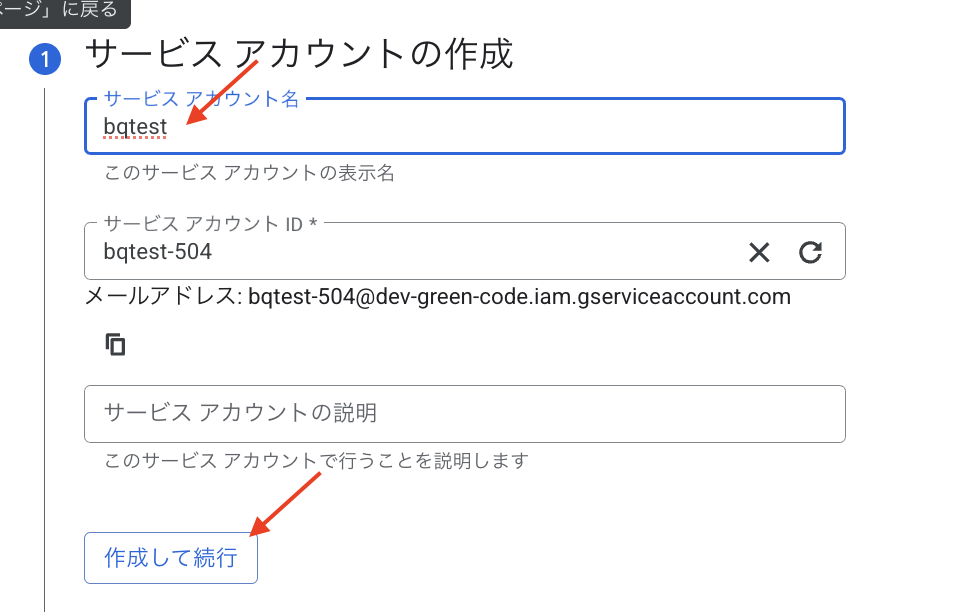Screen dimensions: 964x612
Task: Click the サービス アカウント ID * label
Action: coord(210,223)
